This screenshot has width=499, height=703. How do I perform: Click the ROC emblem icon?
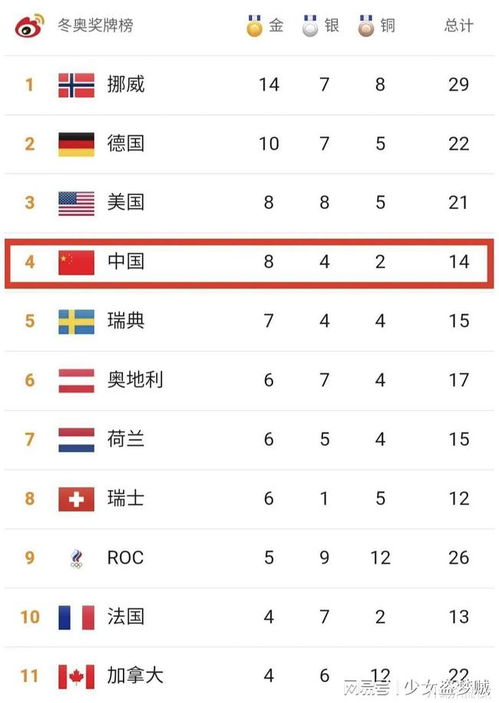pos(77,558)
